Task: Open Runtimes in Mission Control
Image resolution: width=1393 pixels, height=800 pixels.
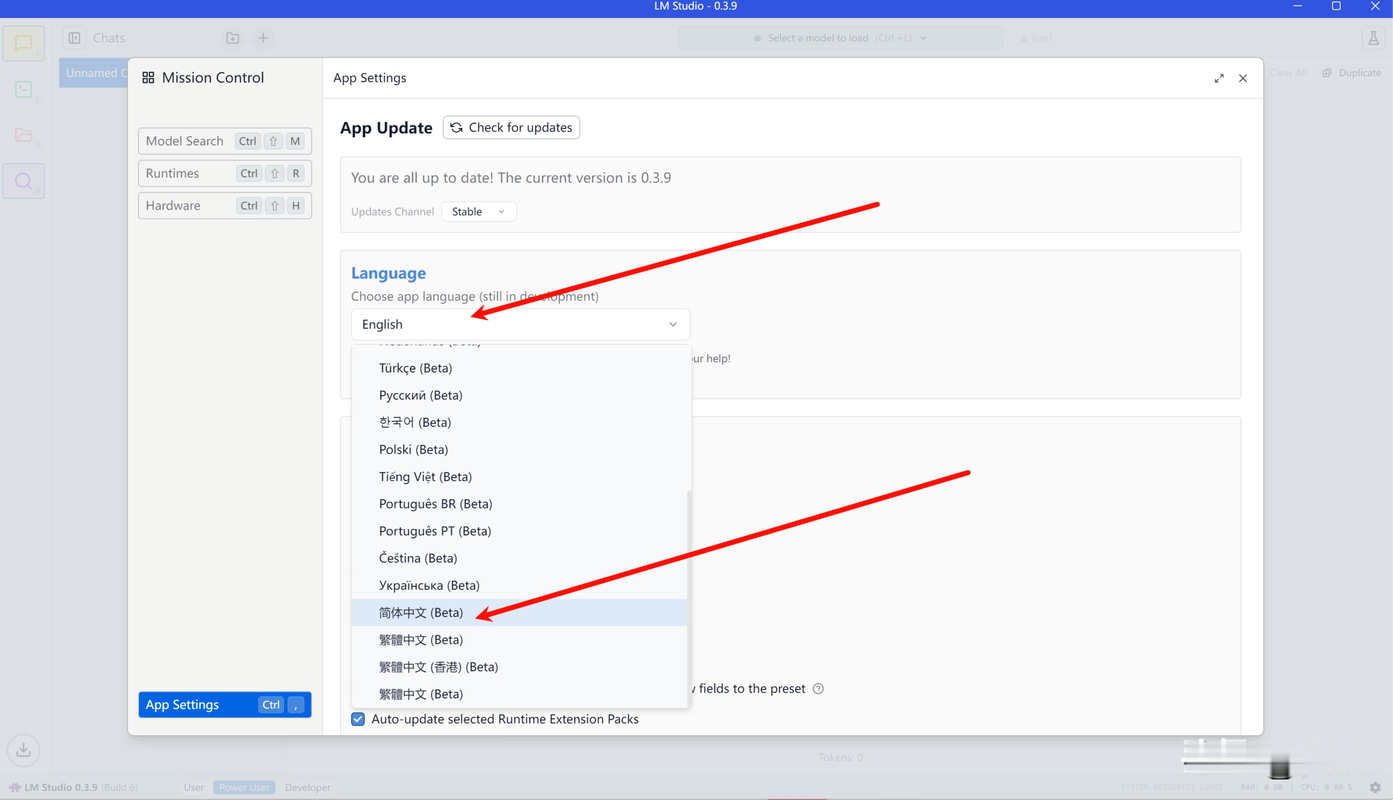Action: pyautogui.click(x=225, y=173)
